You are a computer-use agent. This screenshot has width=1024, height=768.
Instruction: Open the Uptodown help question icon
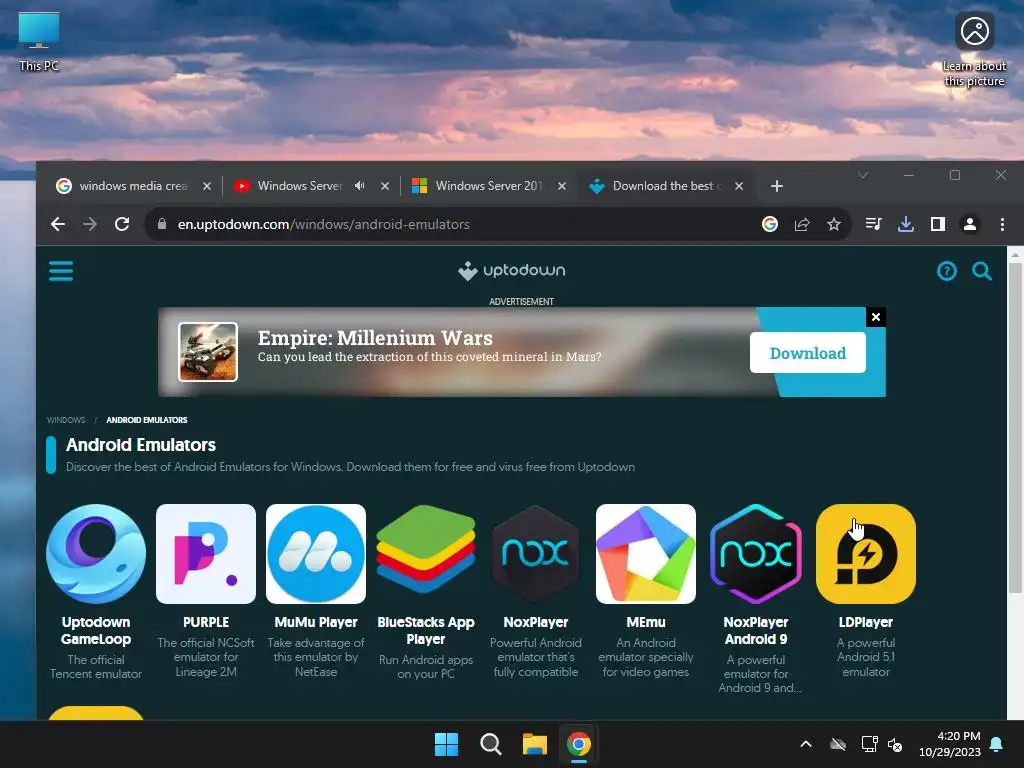pos(946,270)
